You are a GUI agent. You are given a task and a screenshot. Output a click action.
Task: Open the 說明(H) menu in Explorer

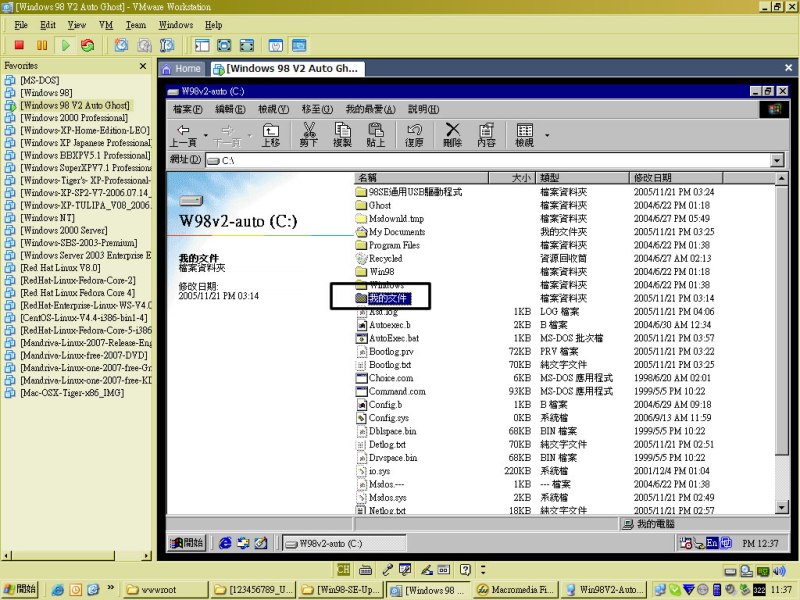point(423,109)
